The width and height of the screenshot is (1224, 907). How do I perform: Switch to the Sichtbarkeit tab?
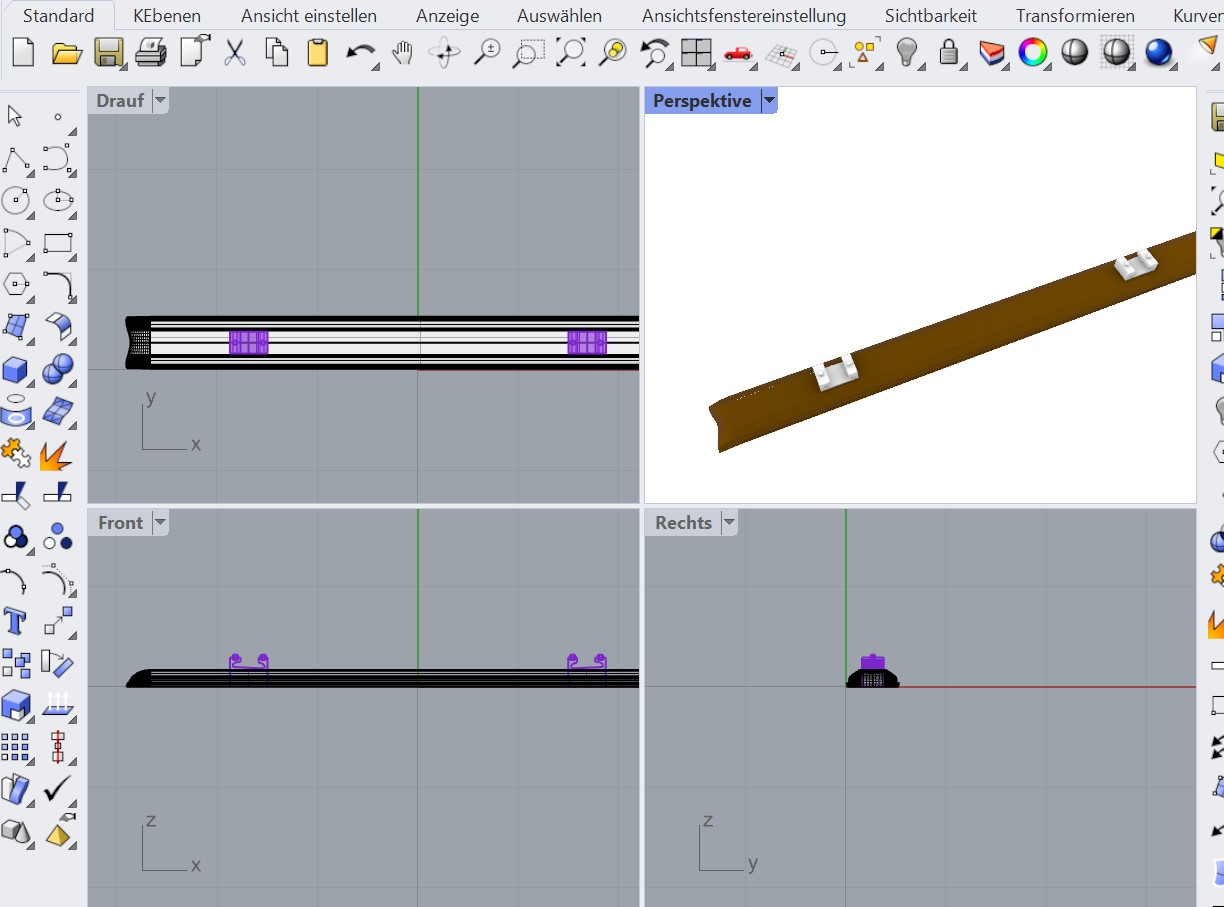(930, 16)
